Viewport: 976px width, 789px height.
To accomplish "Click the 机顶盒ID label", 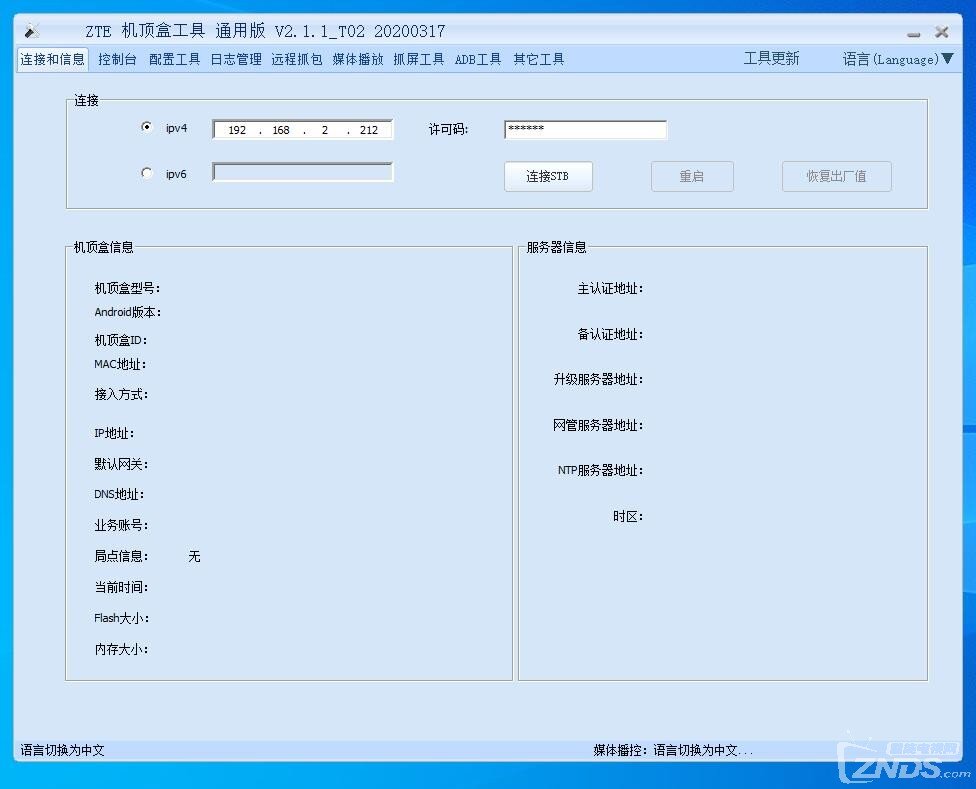I will click(x=121, y=340).
